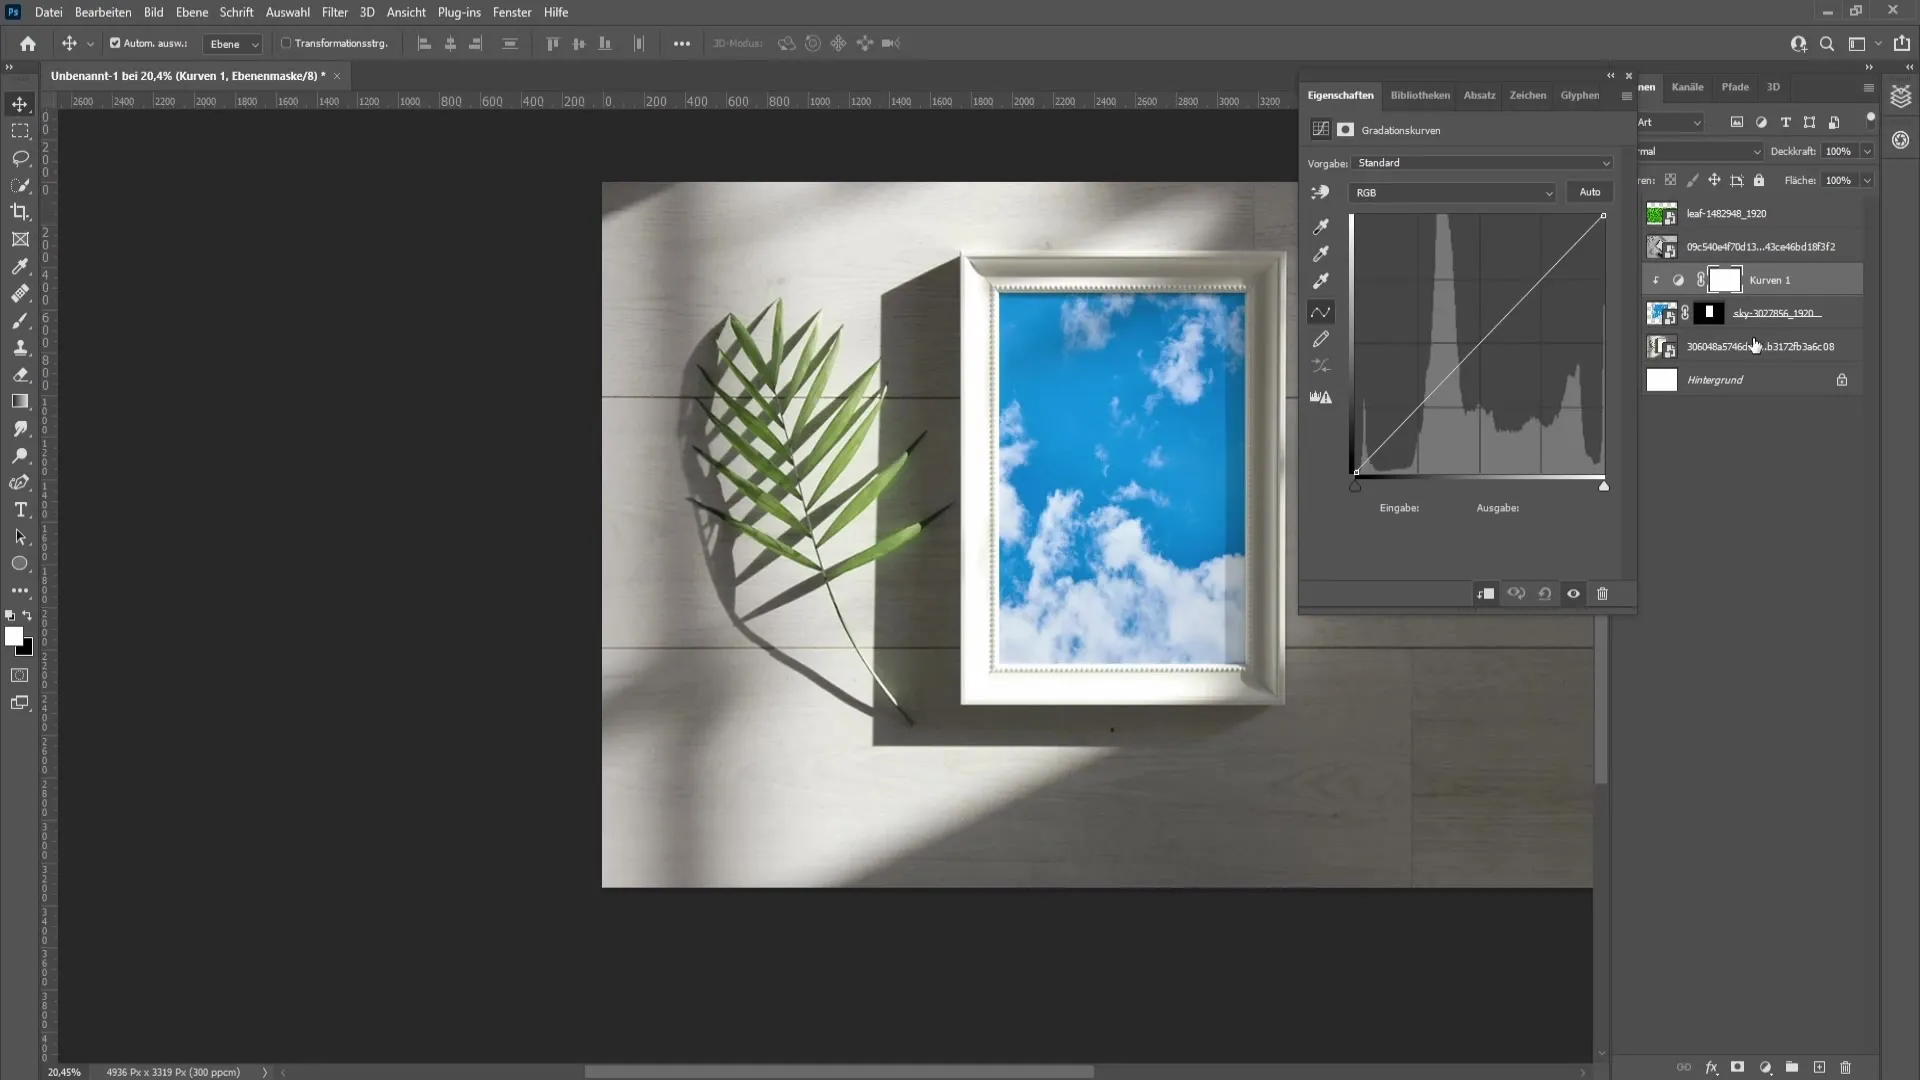Open more align options ellipsis

(682, 44)
